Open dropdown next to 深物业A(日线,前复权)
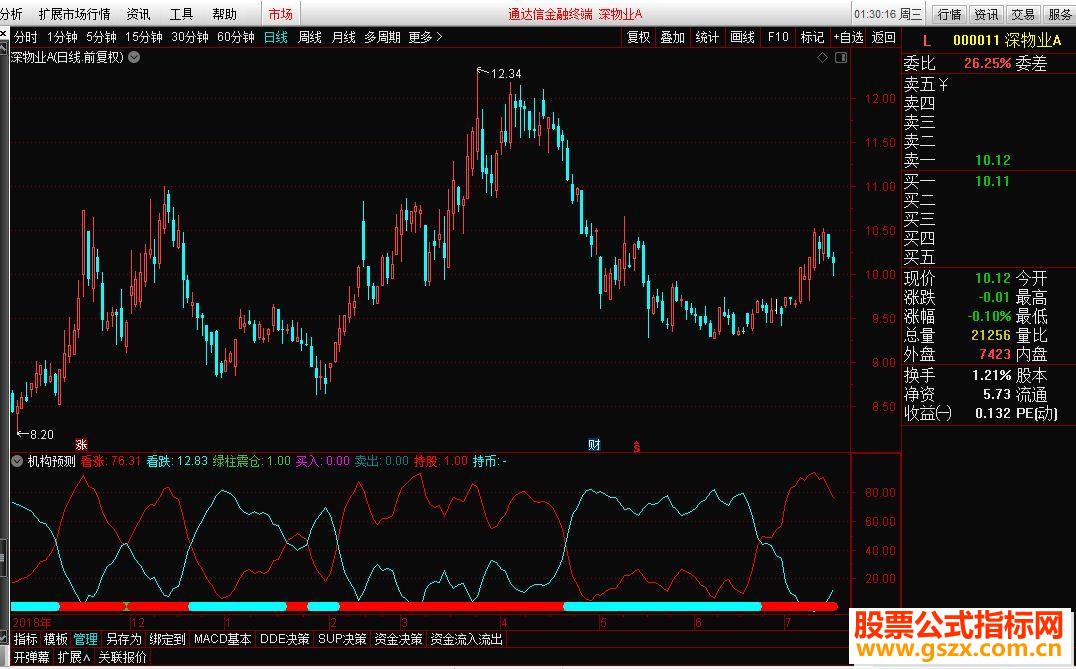The image size is (1076, 669). pos(134,57)
